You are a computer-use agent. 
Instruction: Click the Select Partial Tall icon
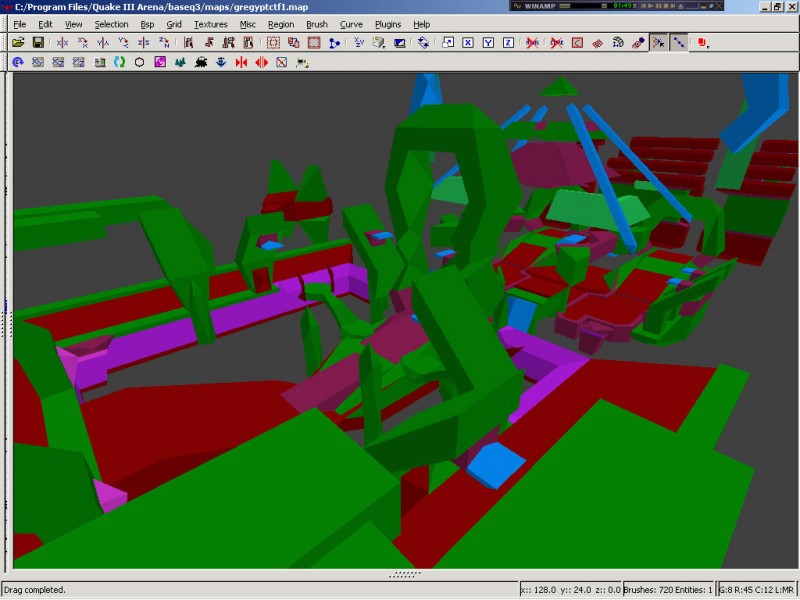pos(229,43)
